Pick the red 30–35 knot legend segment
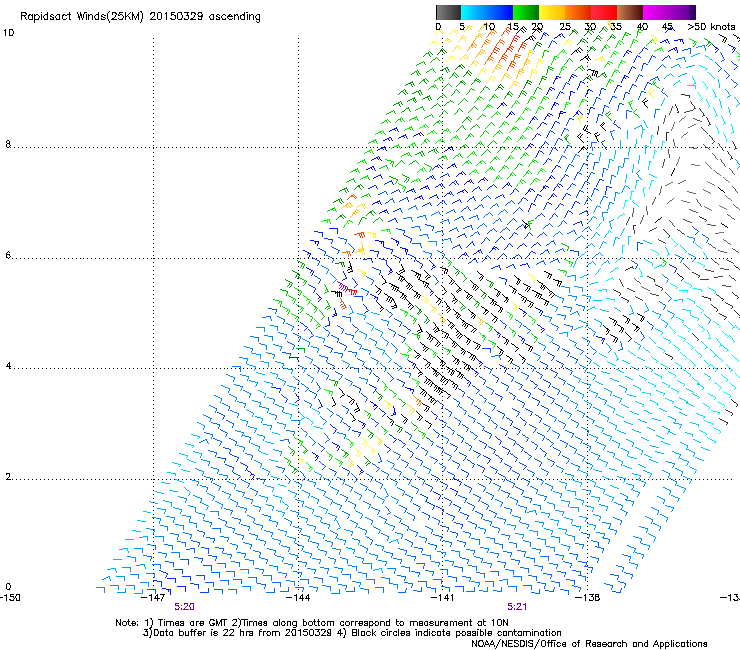Image resolution: width=740 pixels, height=650 pixels. pyautogui.click(x=604, y=12)
